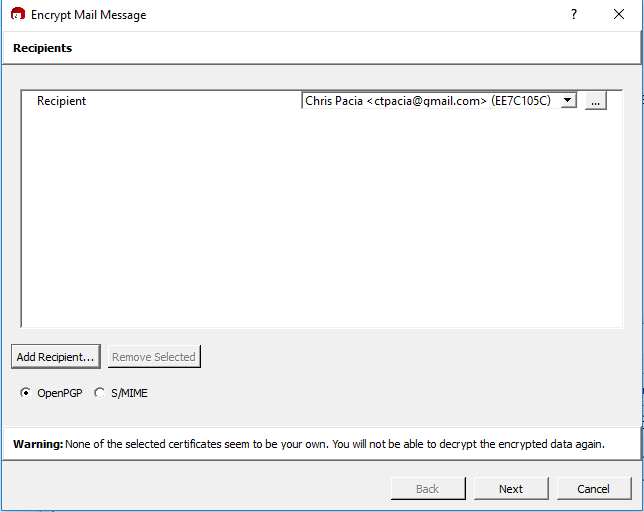
Task: Go back with the Back button
Action: coord(427,489)
